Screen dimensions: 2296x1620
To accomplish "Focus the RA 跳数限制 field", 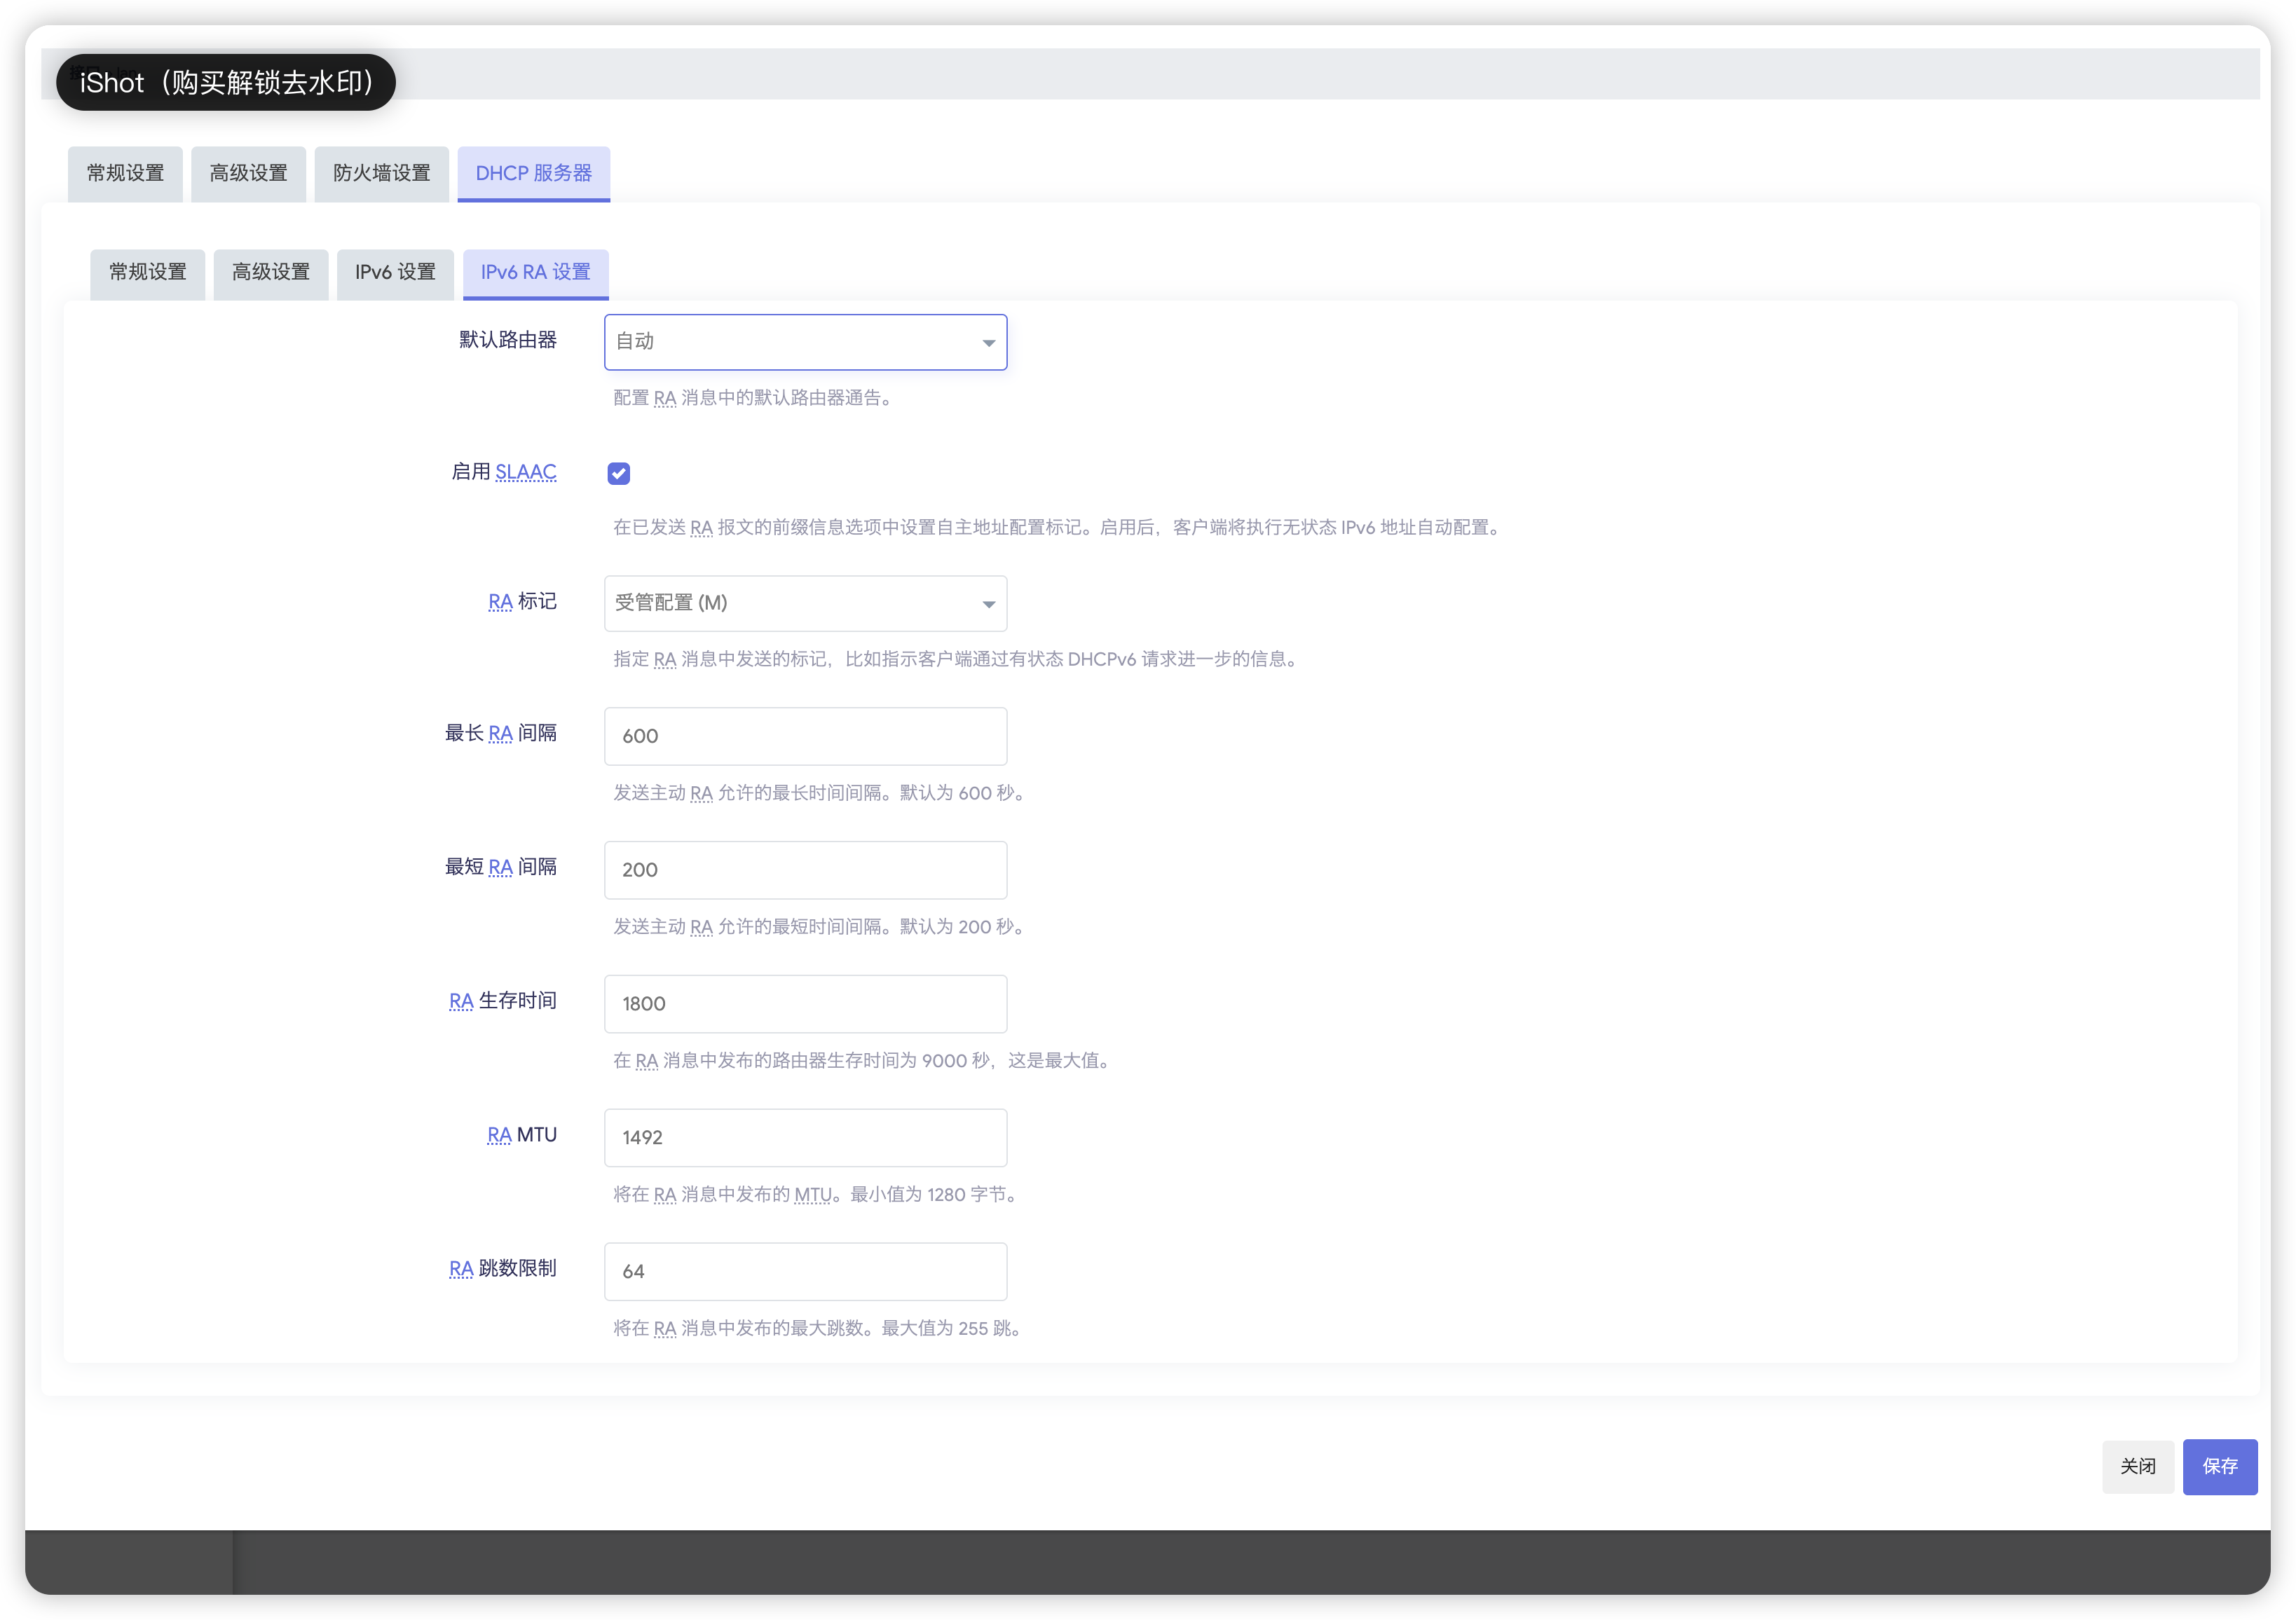I will (805, 1272).
